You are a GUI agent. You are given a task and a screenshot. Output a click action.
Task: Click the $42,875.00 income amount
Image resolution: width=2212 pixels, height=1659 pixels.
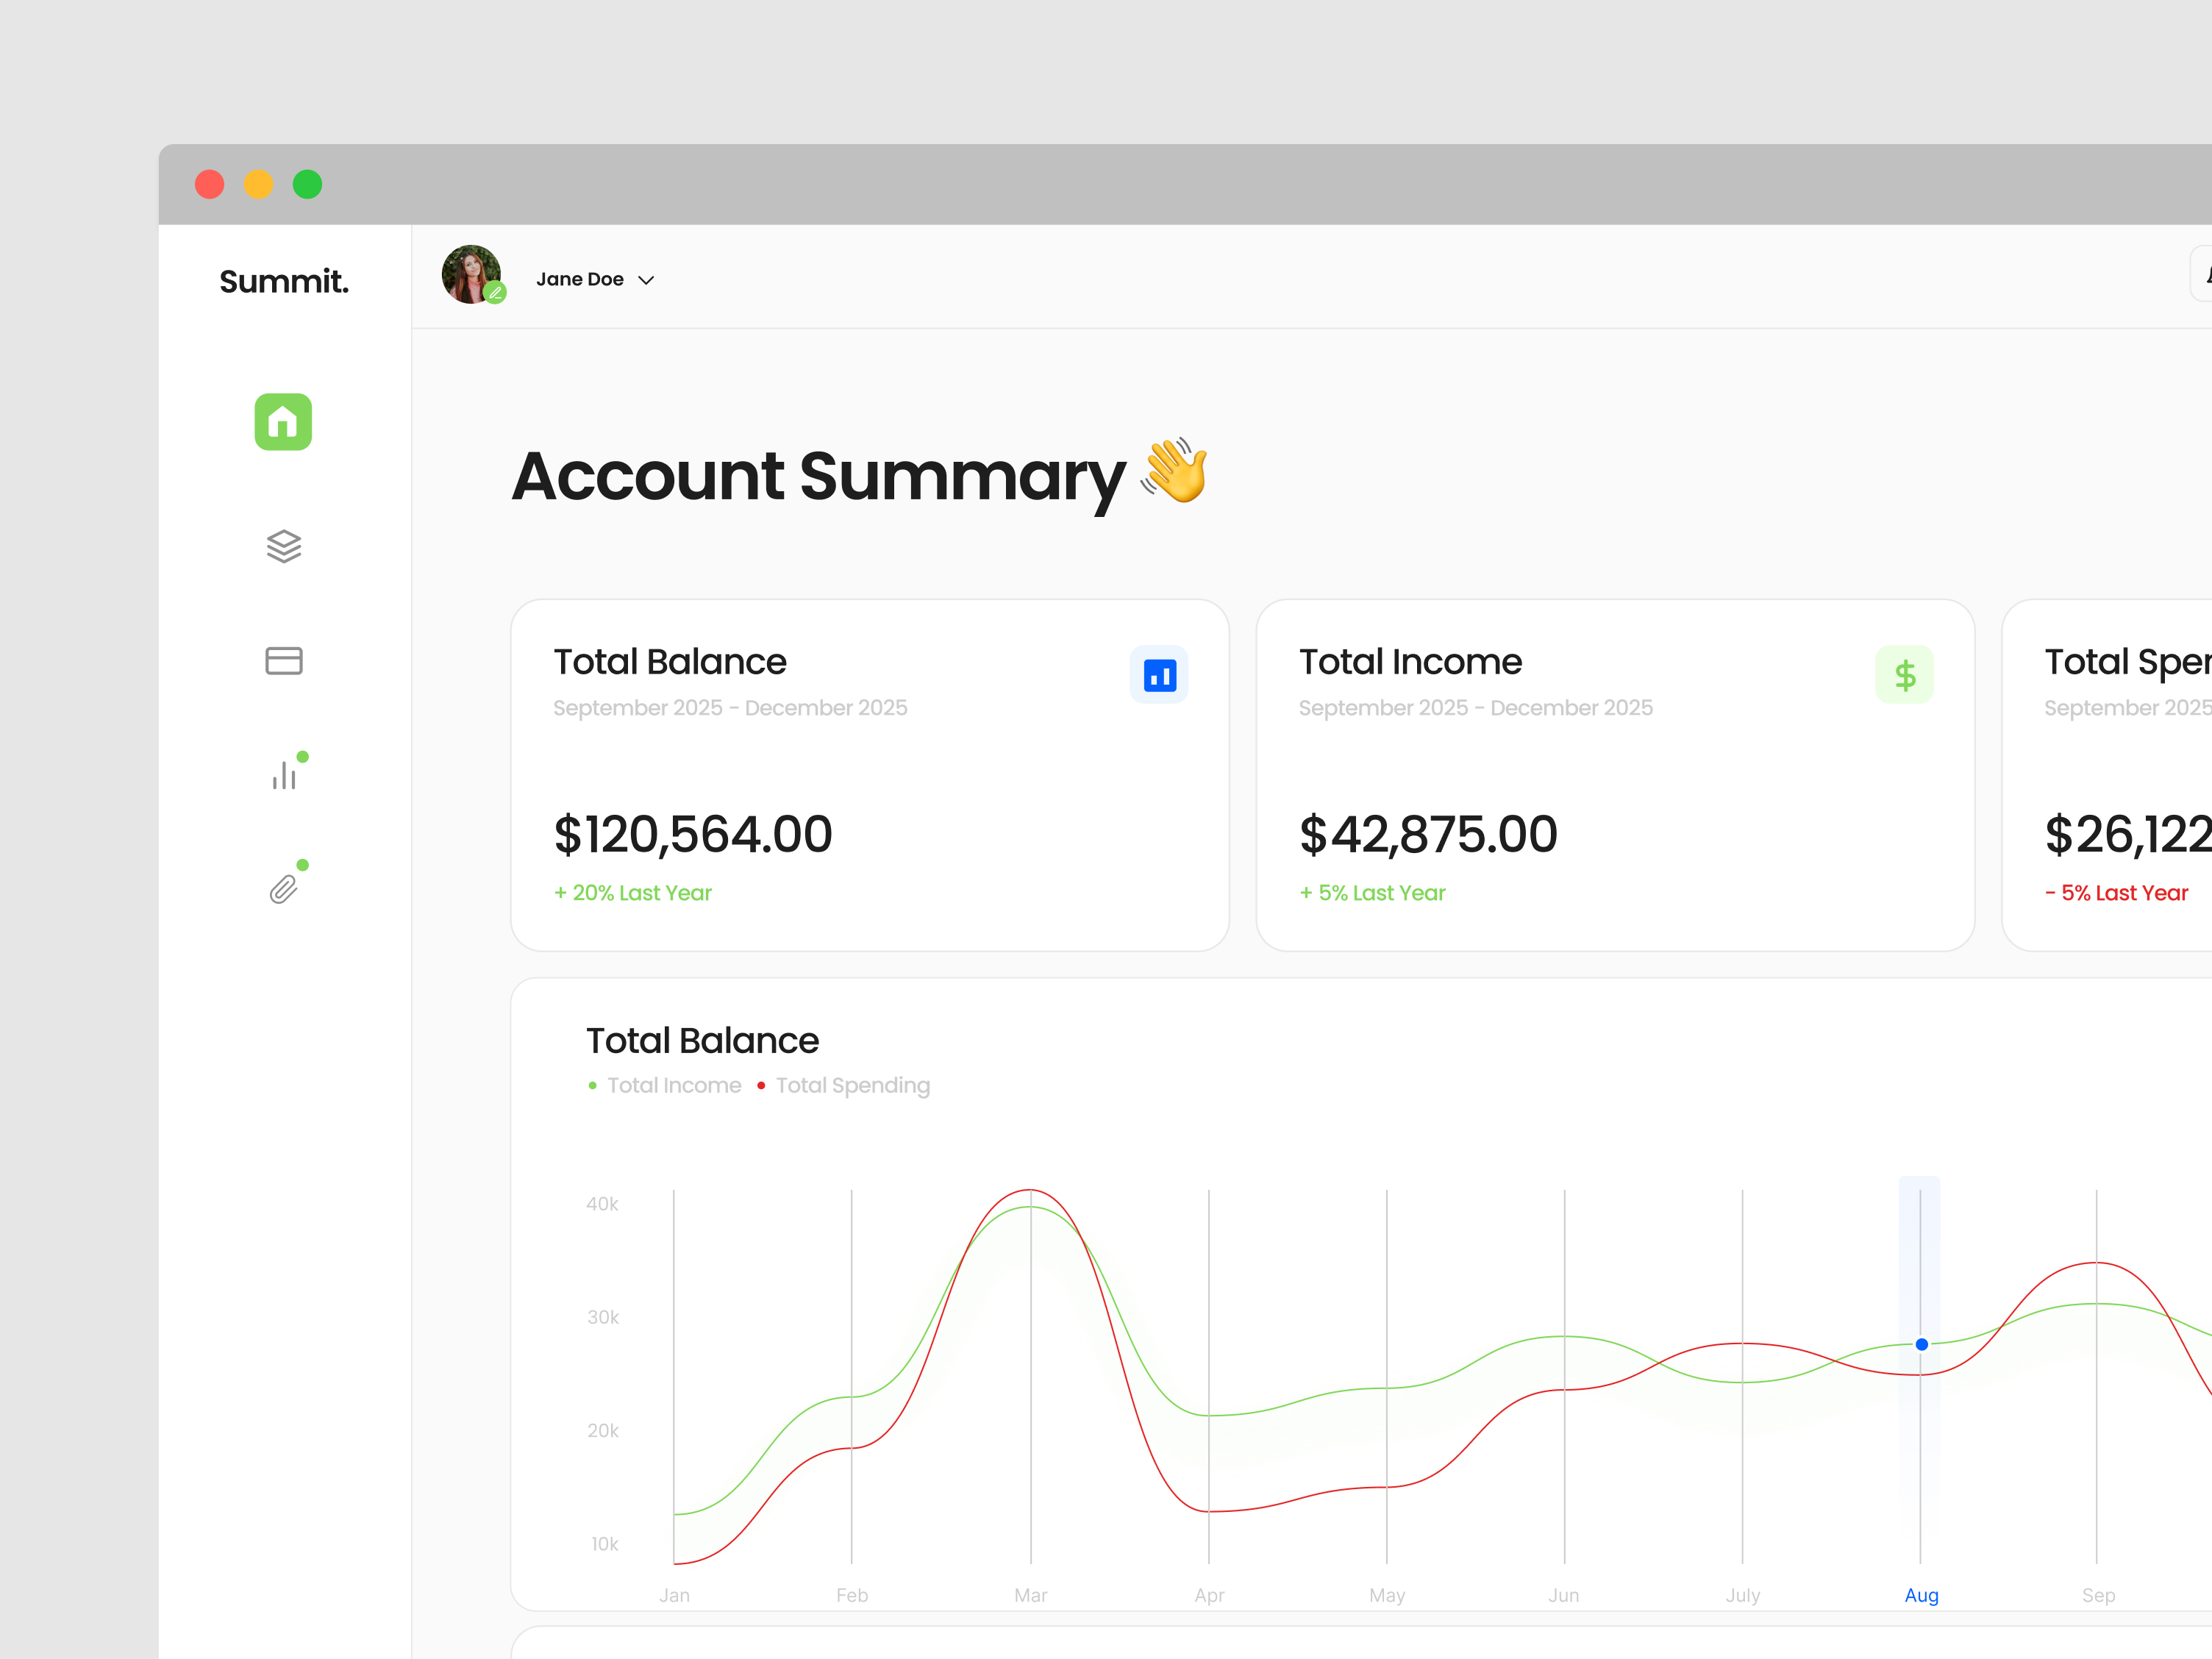1428,833
